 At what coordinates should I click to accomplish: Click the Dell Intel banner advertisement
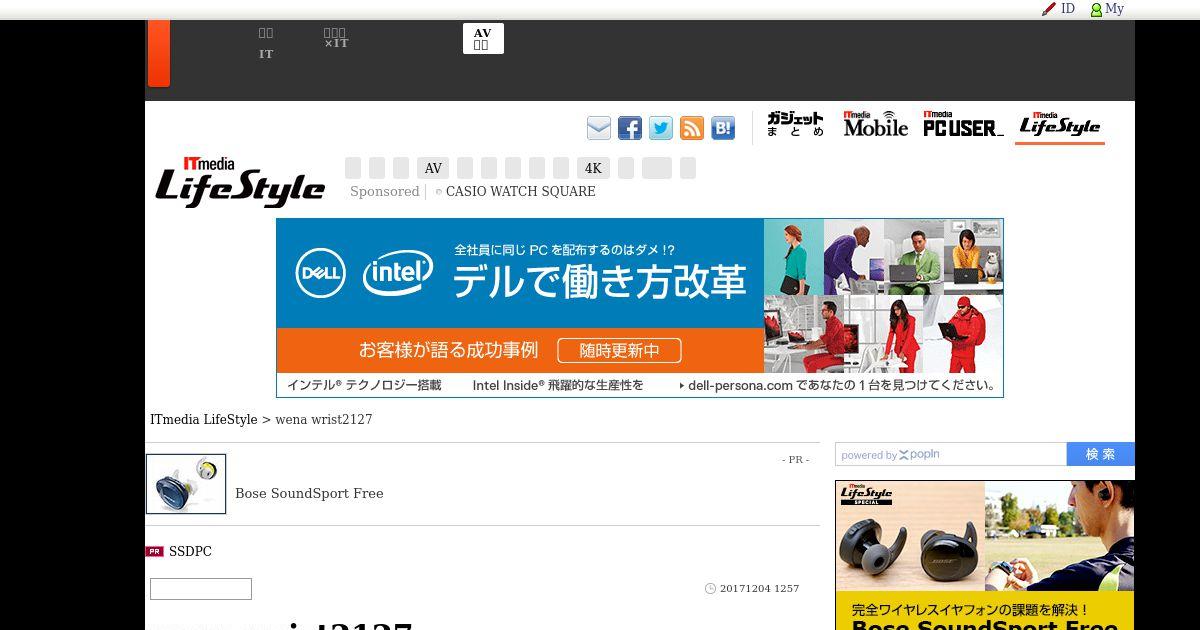tap(640, 308)
